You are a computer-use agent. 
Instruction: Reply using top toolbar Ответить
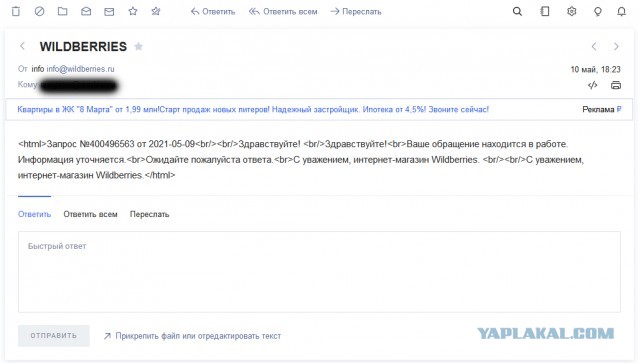pyautogui.click(x=213, y=12)
